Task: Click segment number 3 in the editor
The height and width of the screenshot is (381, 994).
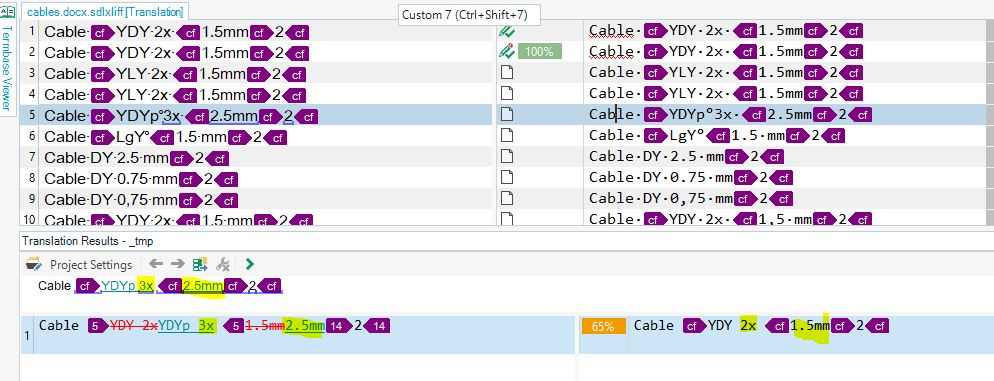Action: click(x=32, y=74)
